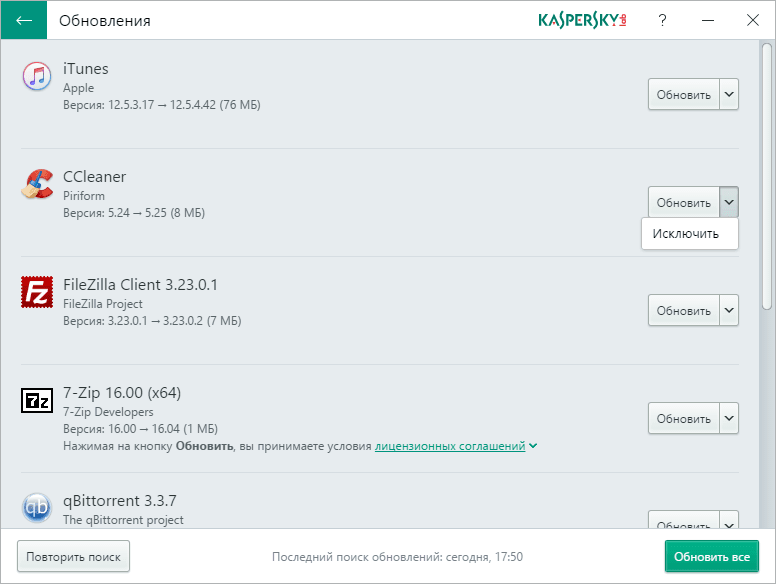Screen dimensions: 776x584
Task: Go back using the green arrow button
Action: click(x=24, y=20)
